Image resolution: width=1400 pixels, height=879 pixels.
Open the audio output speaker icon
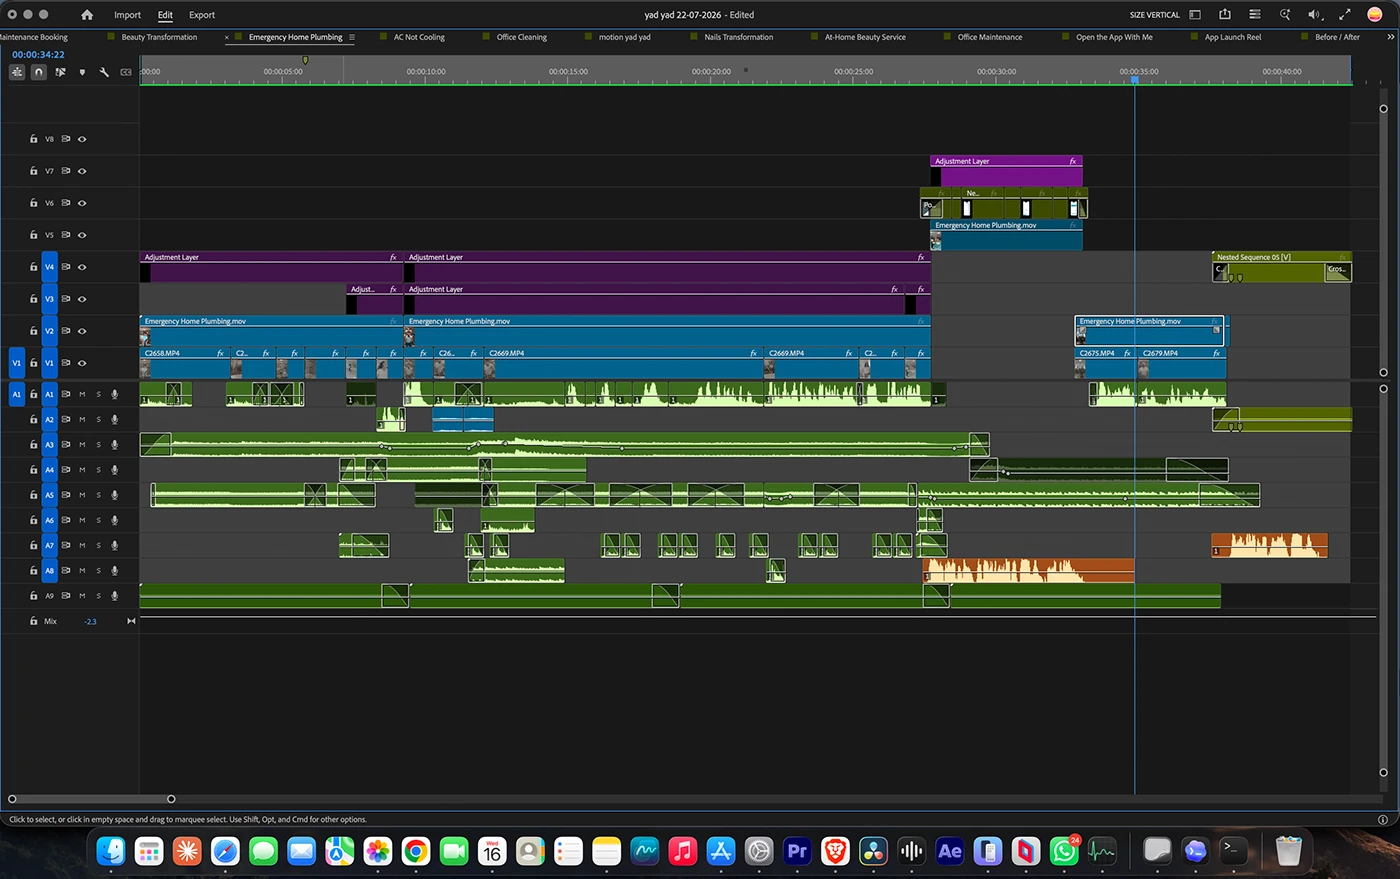click(1315, 15)
